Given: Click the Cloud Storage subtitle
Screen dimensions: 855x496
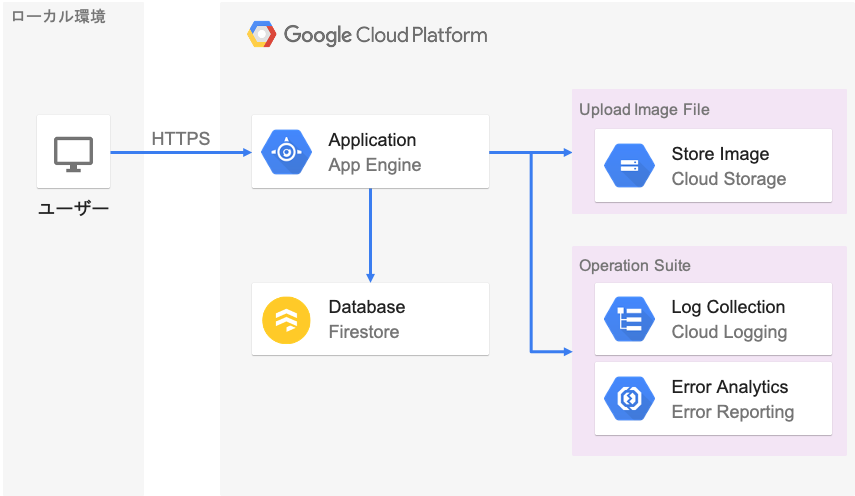Looking at the screenshot, I should tap(729, 179).
